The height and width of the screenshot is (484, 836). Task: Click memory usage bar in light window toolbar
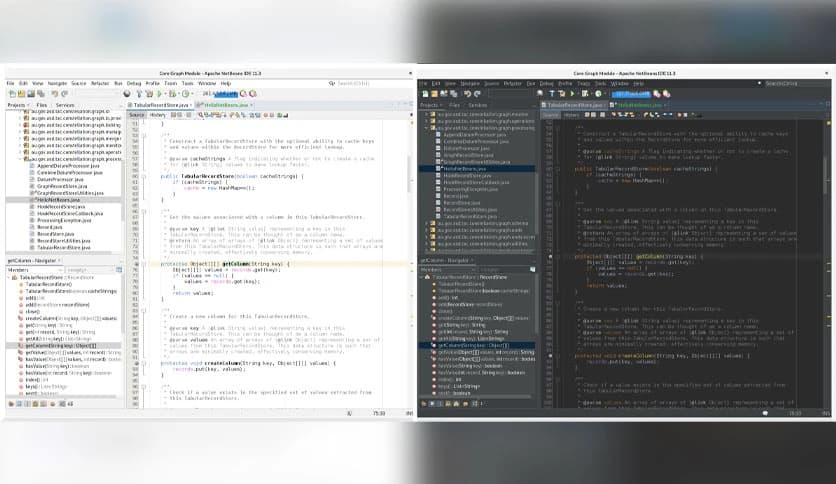tap(220, 94)
